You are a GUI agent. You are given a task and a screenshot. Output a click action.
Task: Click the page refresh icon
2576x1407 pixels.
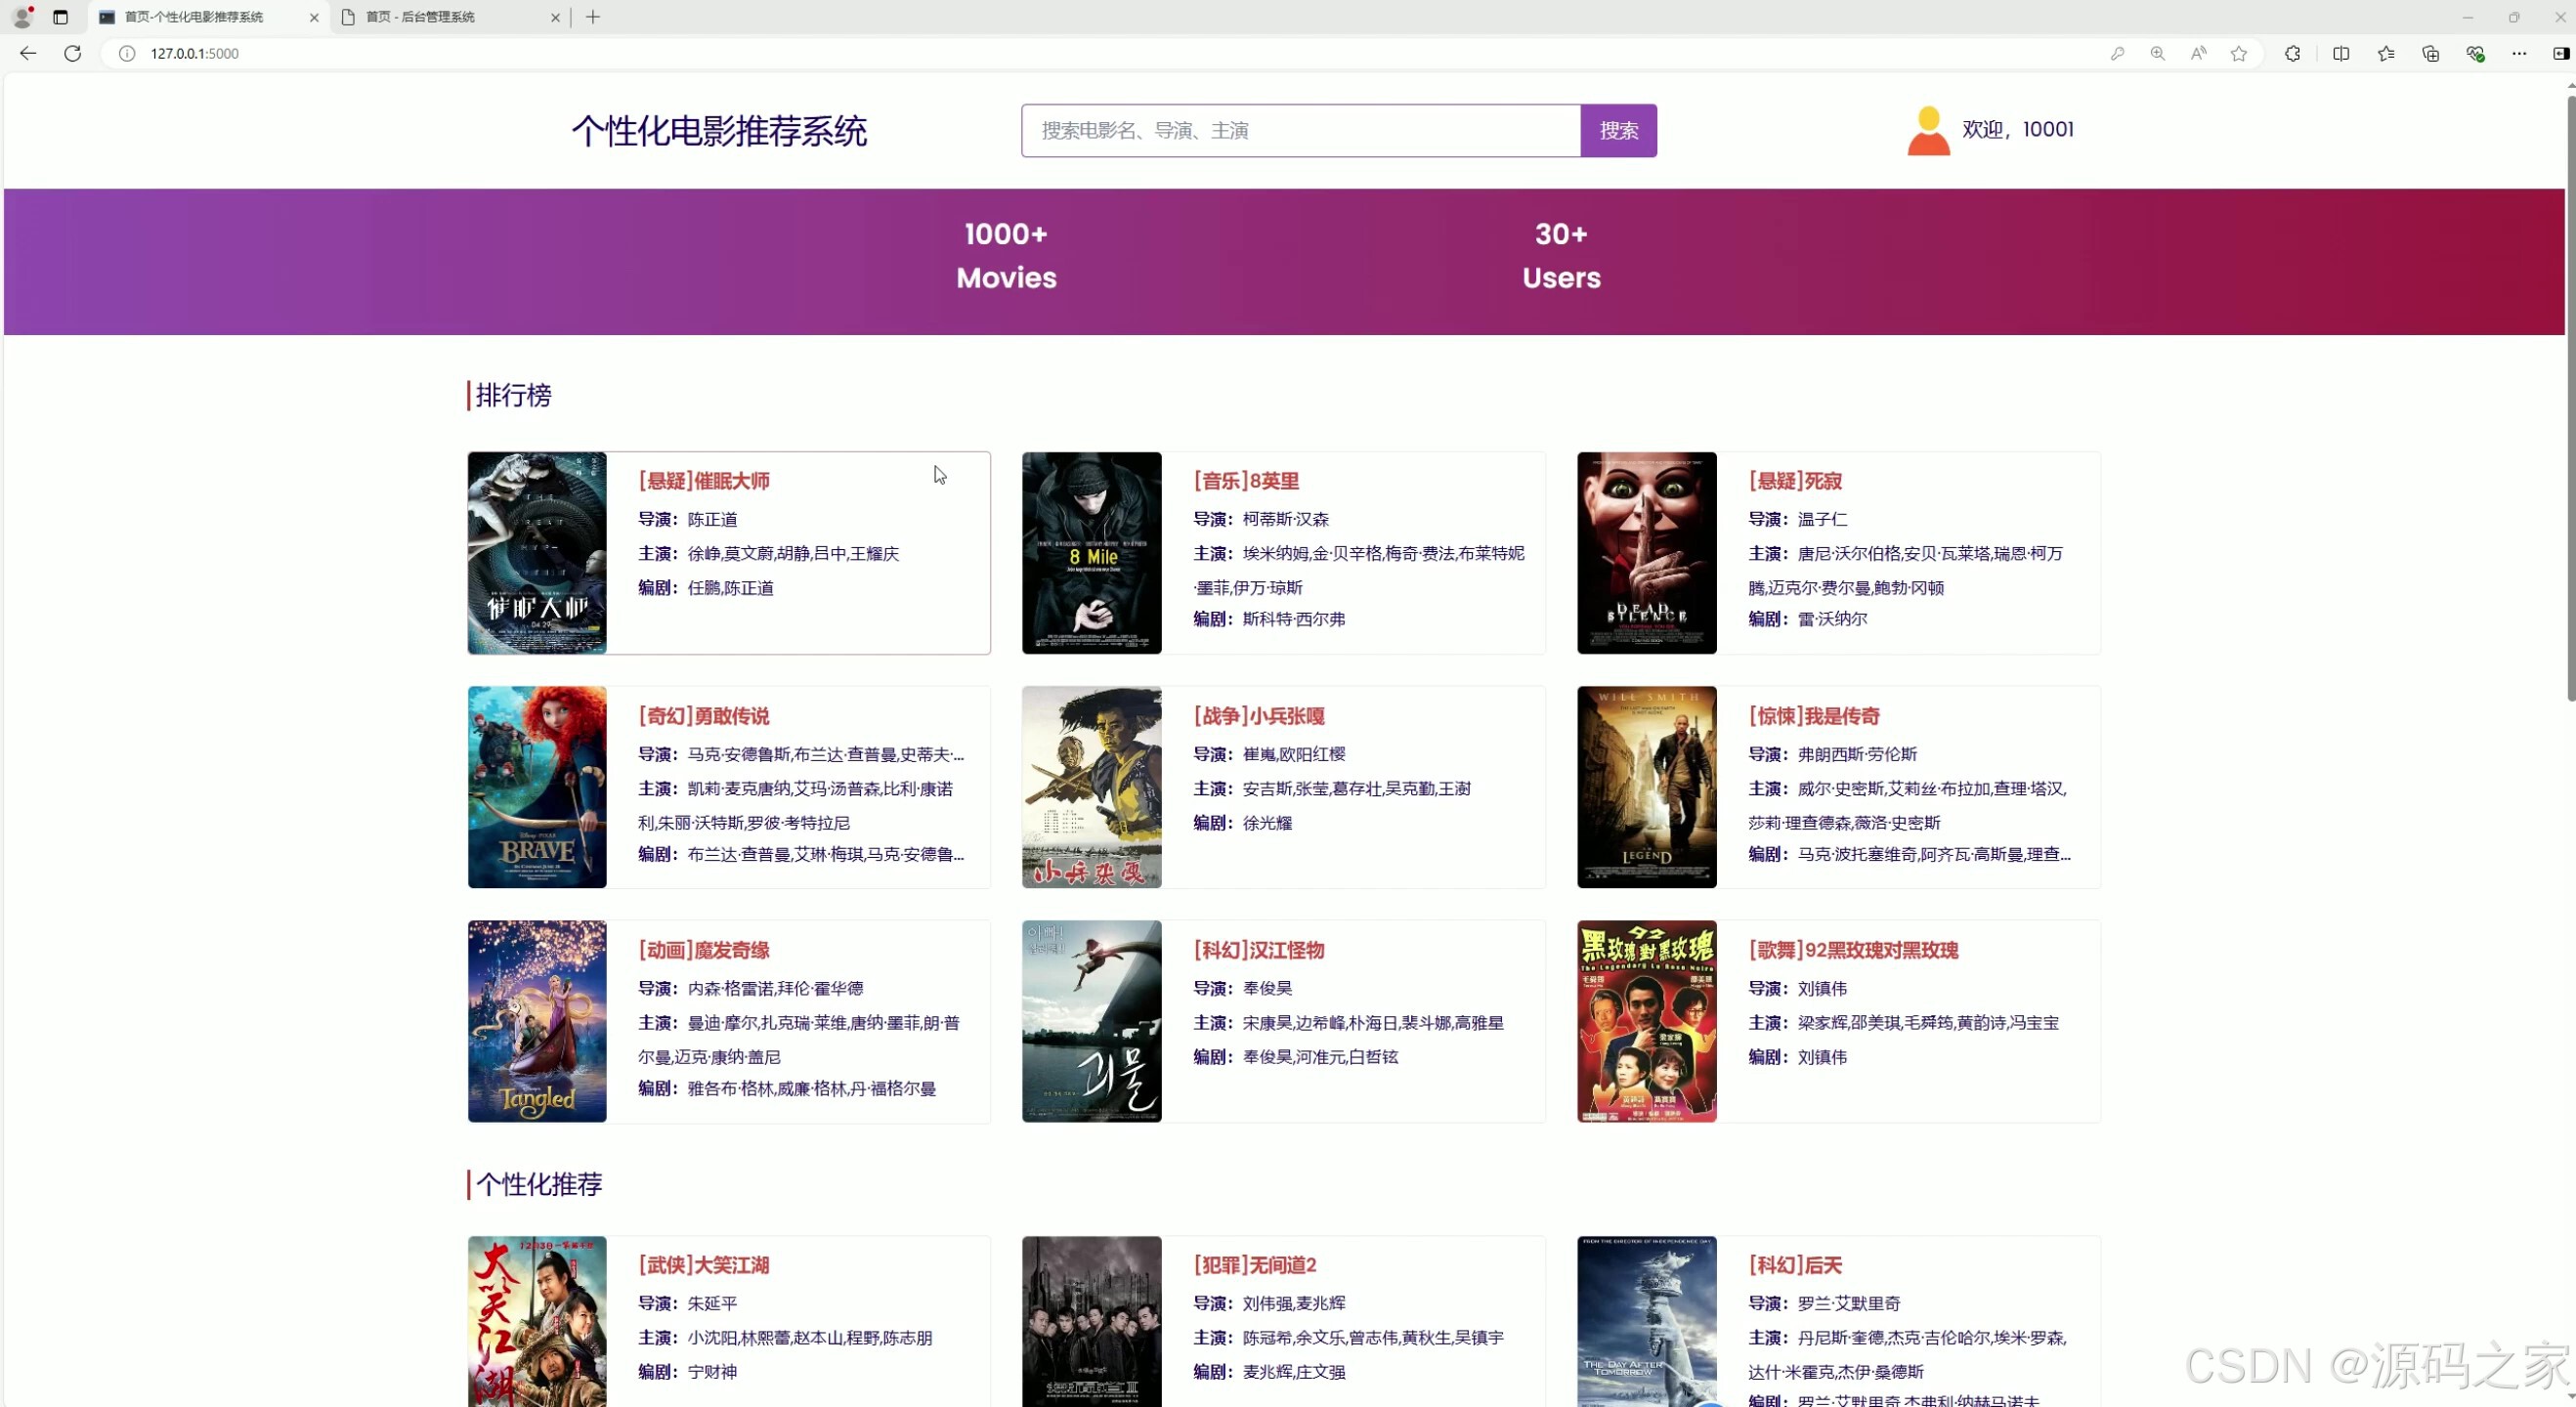pyautogui.click(x=72, y=53)
